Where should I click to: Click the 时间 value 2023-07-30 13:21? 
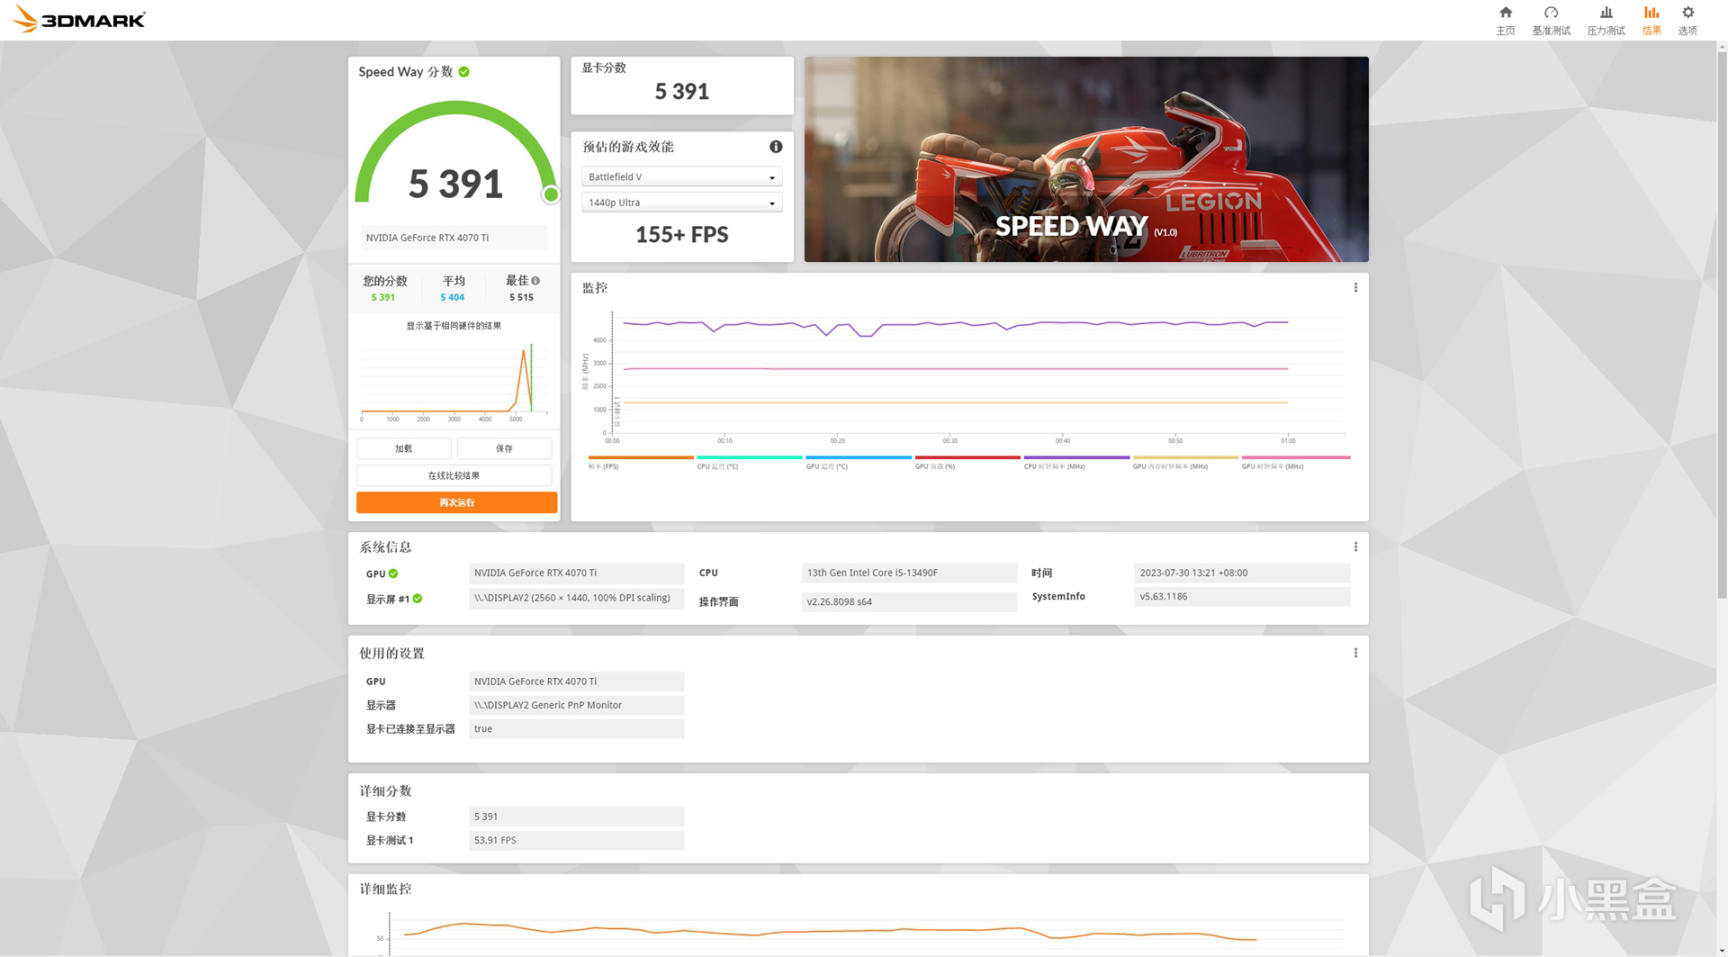(x=1242, y=573)
